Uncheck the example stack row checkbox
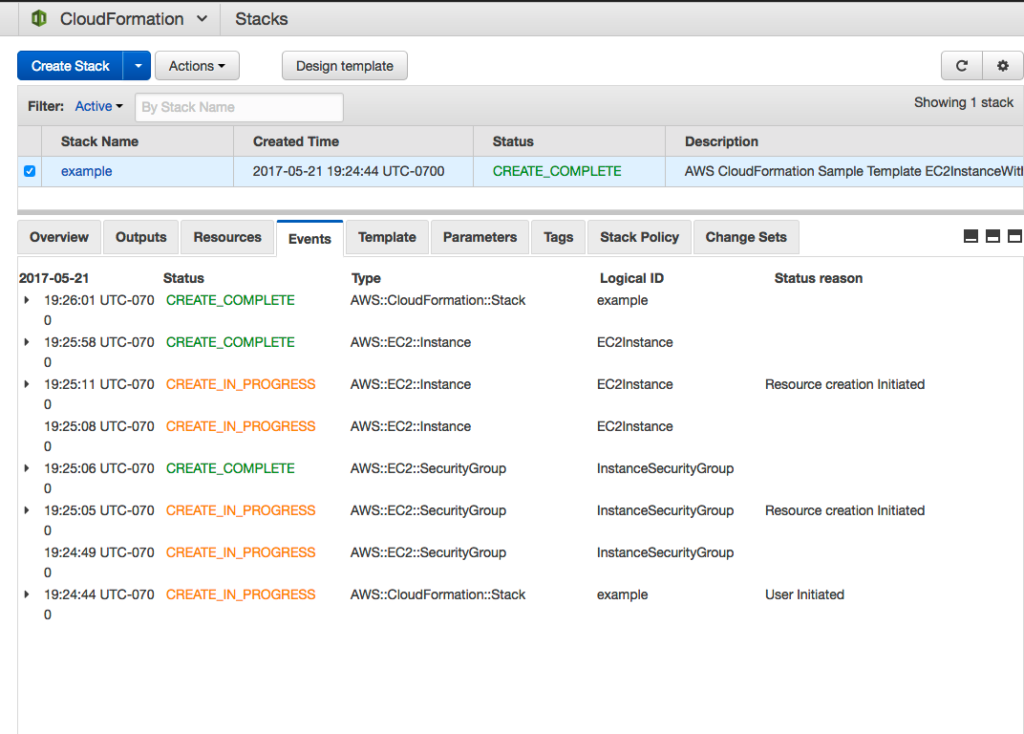 (x=29, y=170)
